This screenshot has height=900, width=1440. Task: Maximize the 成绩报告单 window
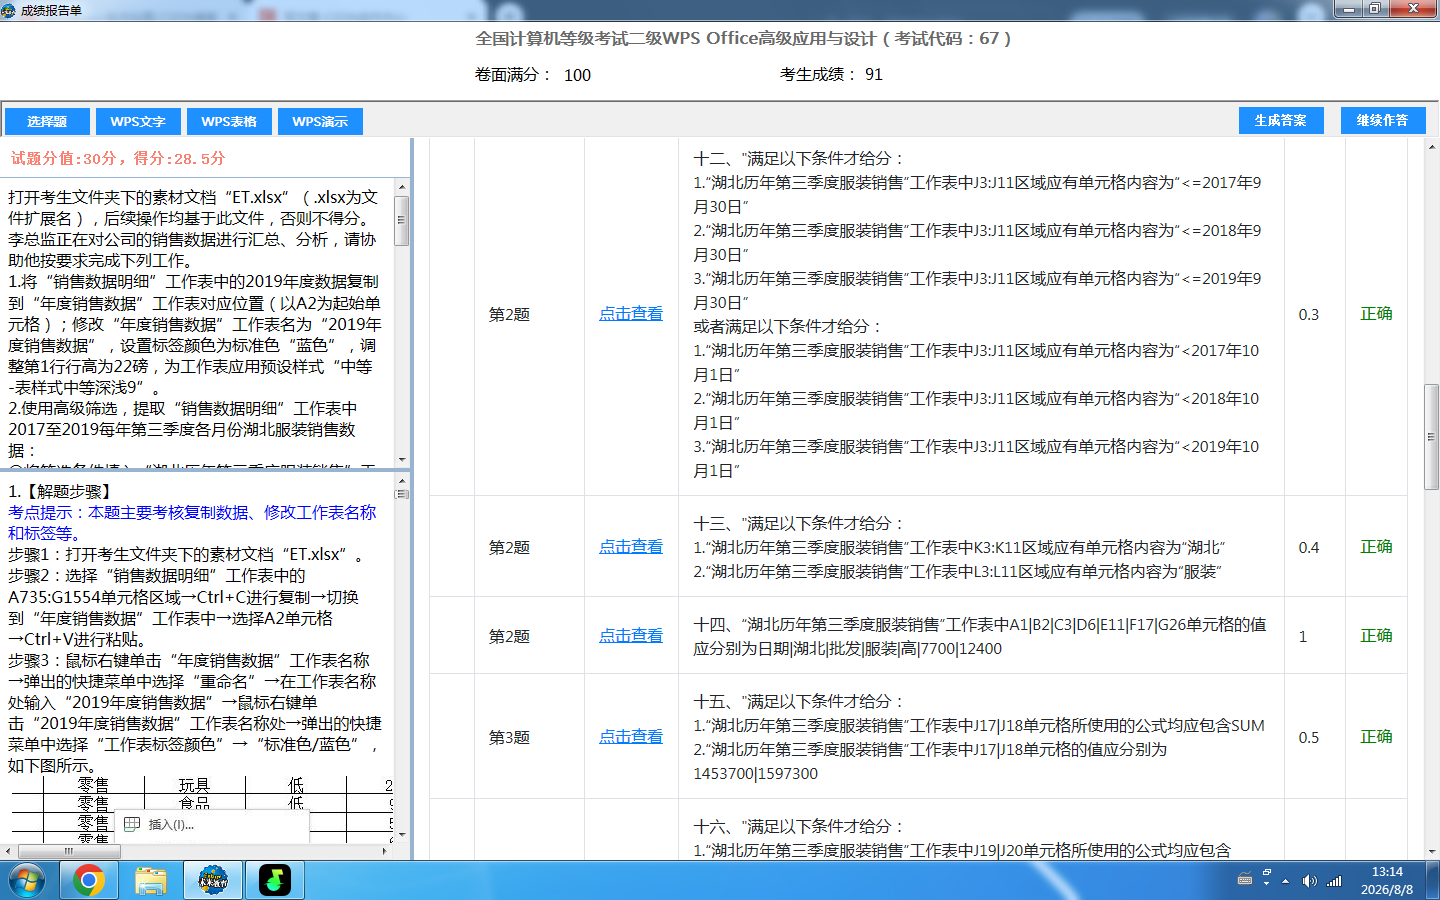(x=1376, y=9)
